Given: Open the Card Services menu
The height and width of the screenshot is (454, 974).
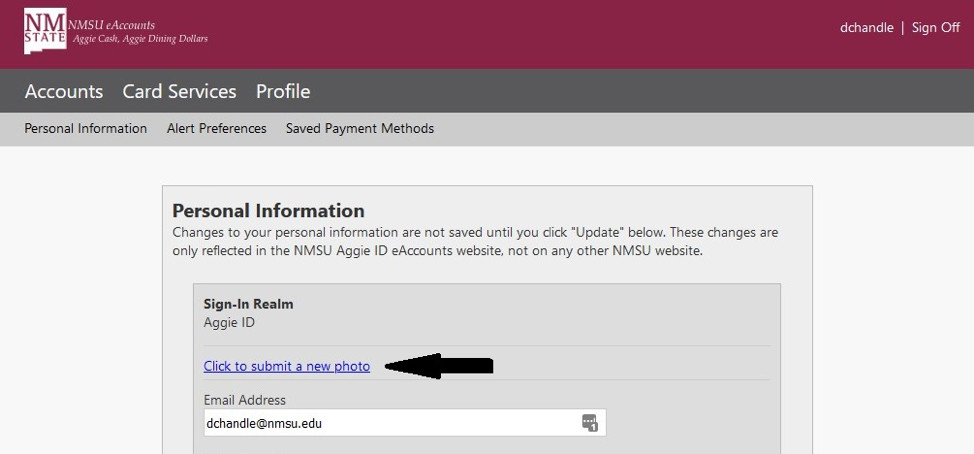Looking at the screenshot, I should click(x=180, y=91).
